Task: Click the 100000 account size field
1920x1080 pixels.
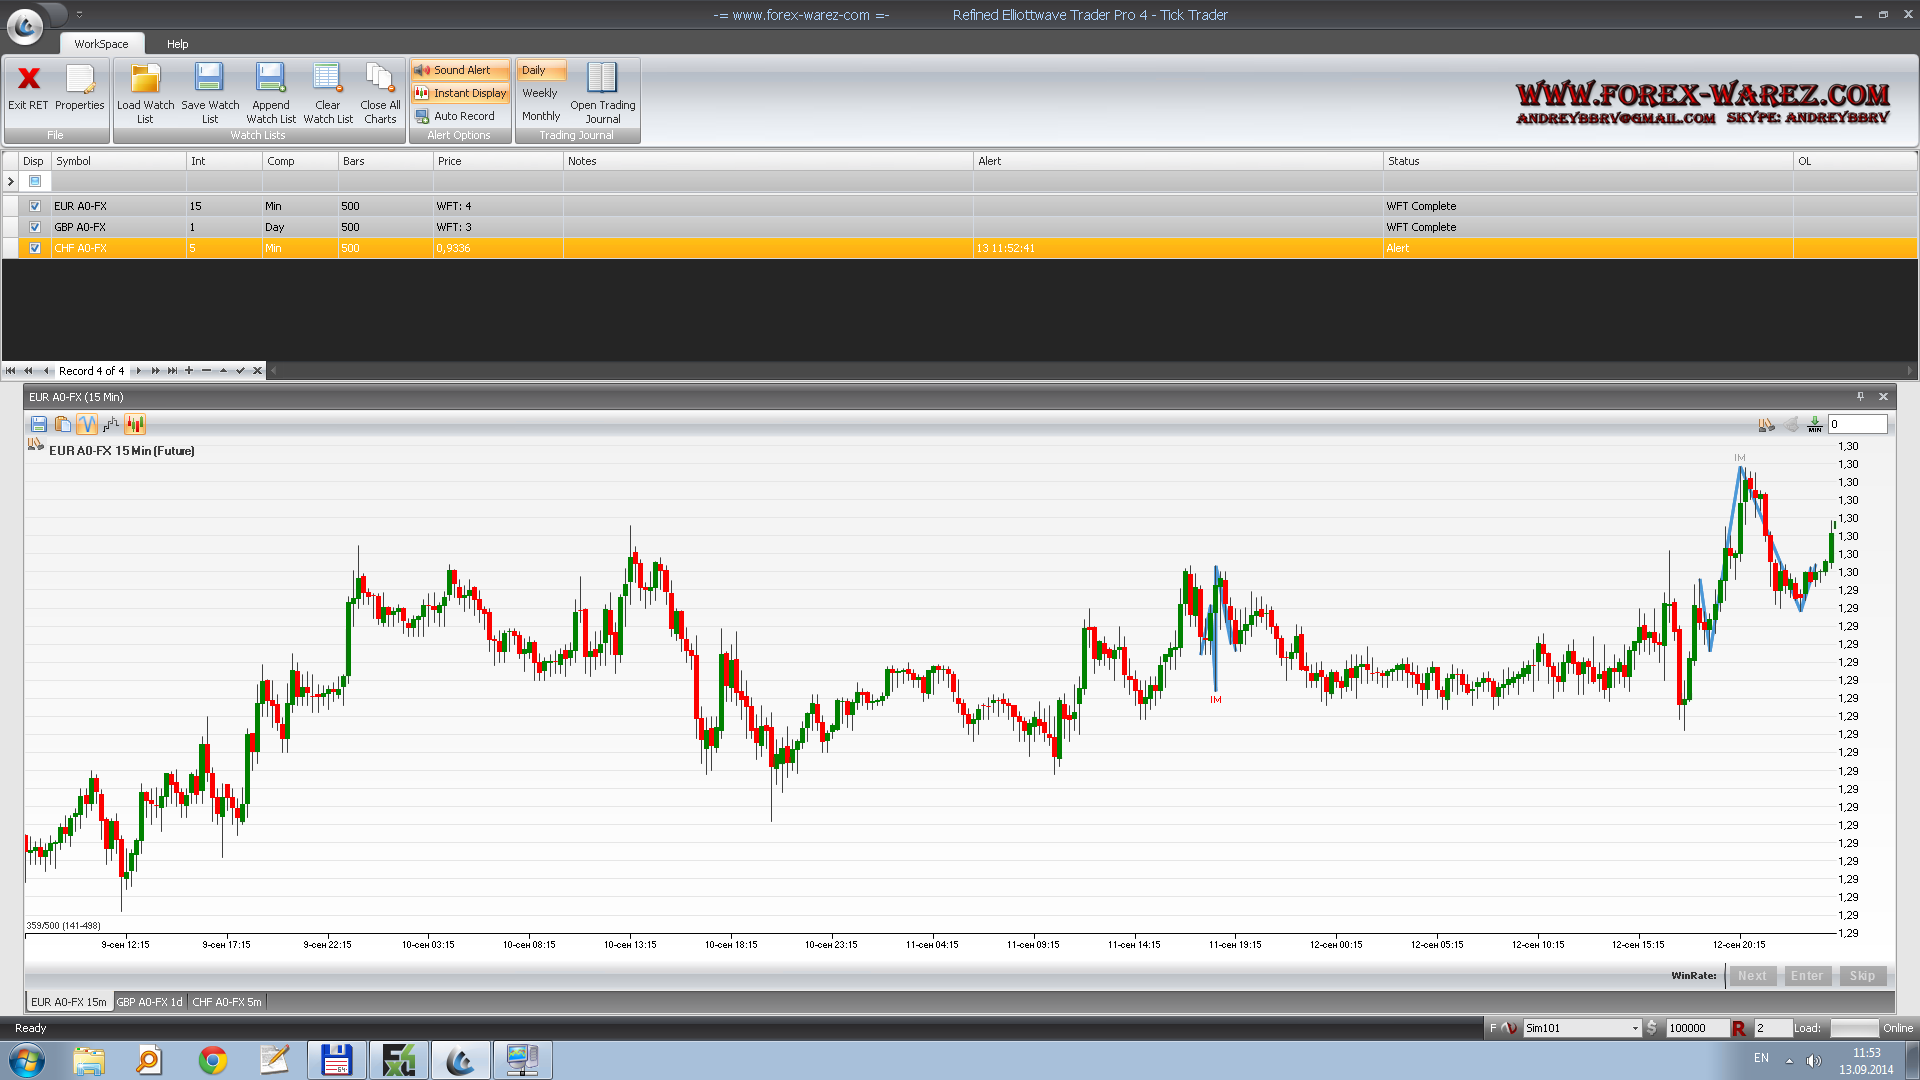Action: pyautogui.click(x=1696, y=1029)
